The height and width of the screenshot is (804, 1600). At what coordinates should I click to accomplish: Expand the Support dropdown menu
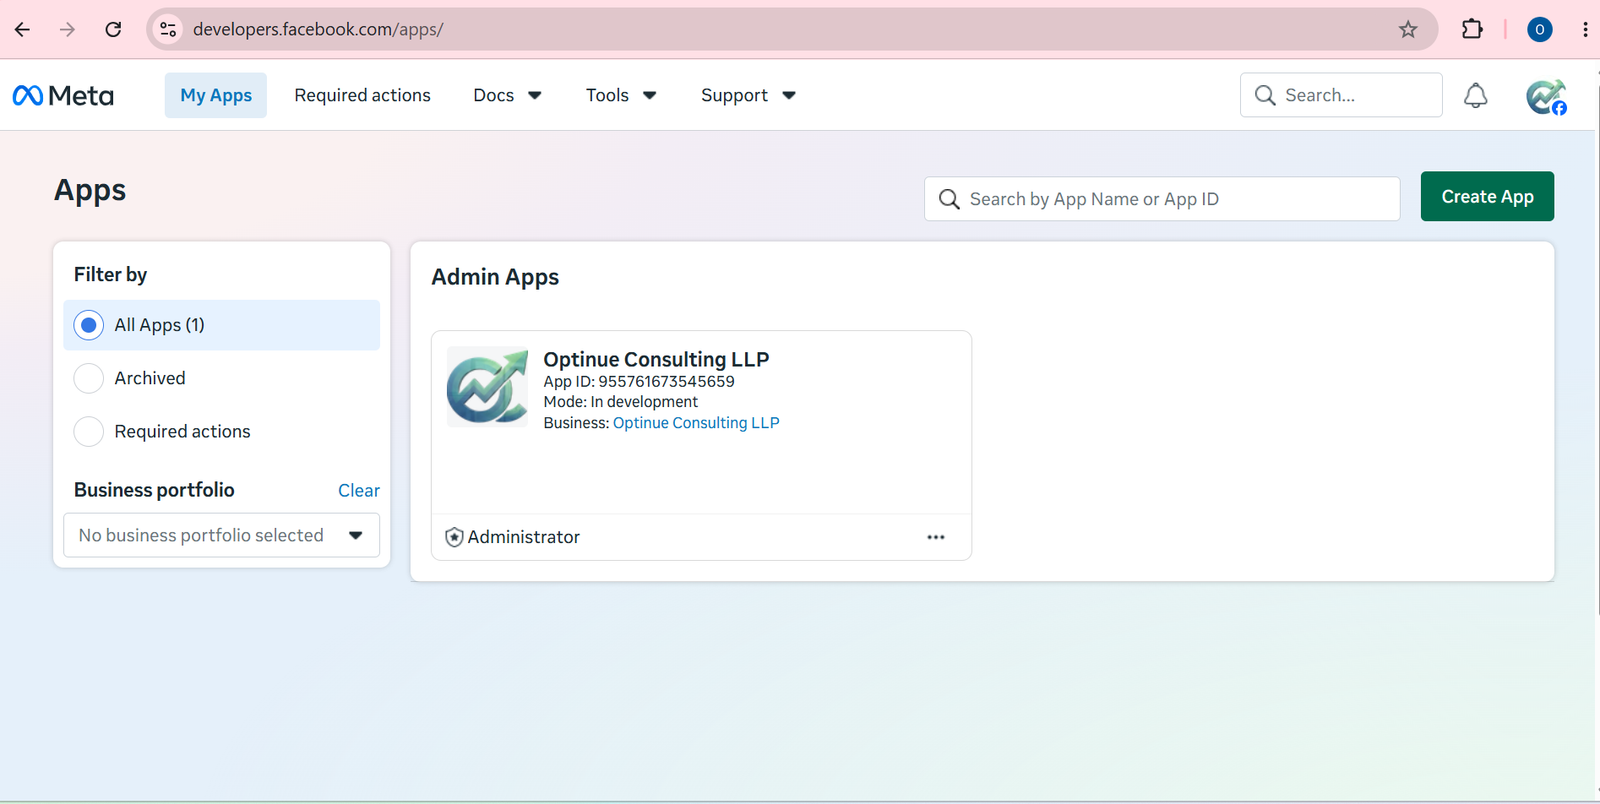[748, 95]
